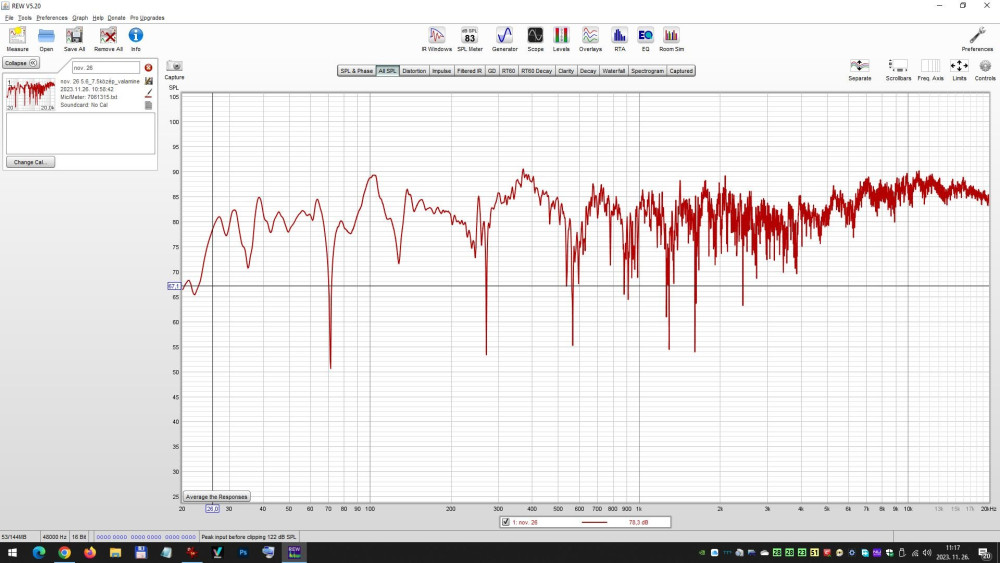This screenshot has width=1000, height=563.
Task: Open the Room Sim tool
Action: click(671, 36)
